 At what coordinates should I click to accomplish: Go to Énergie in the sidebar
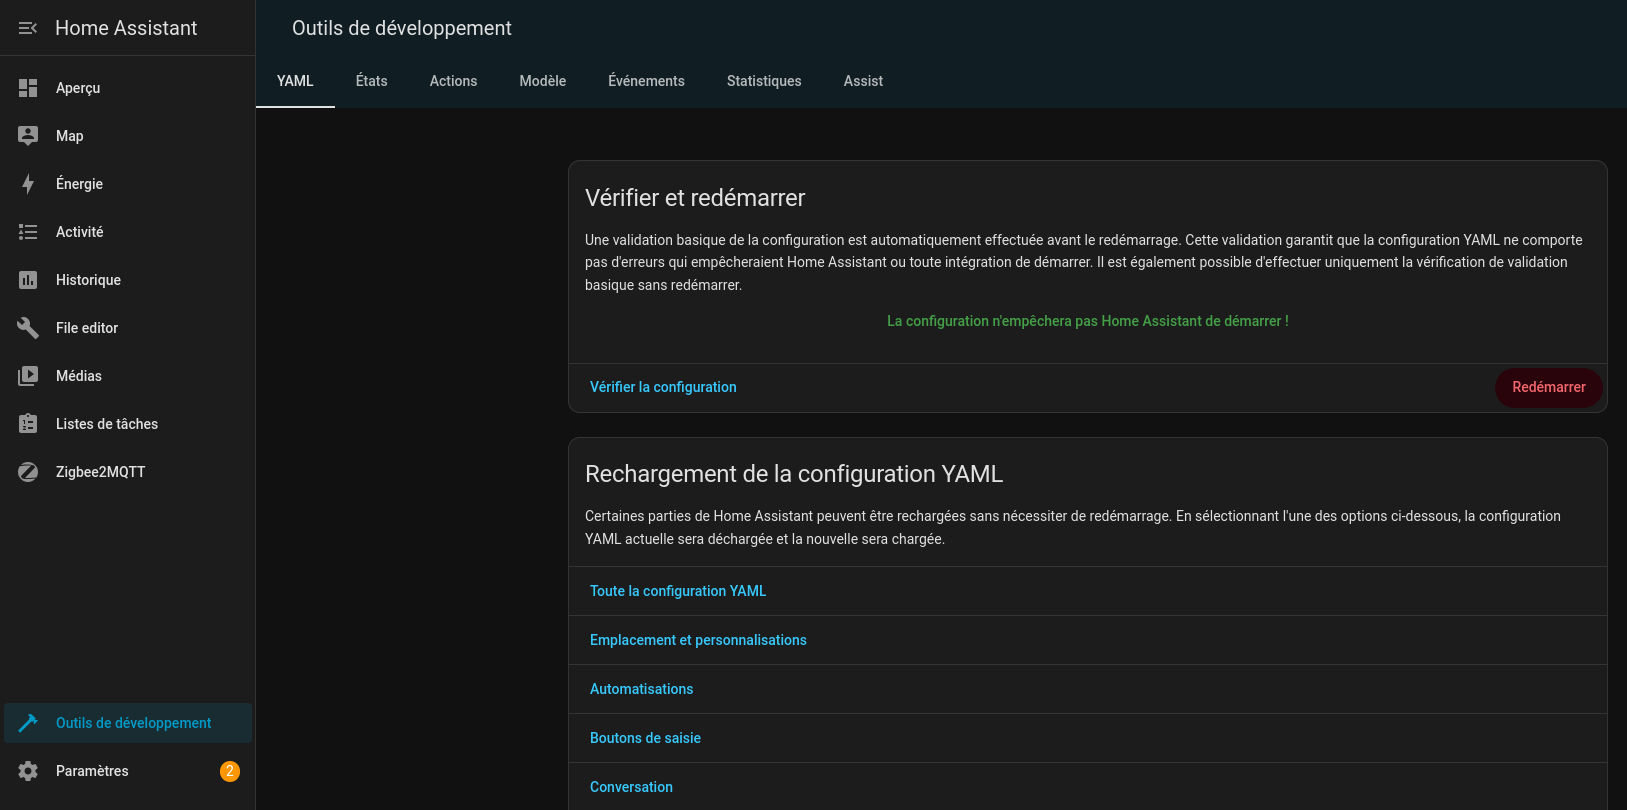pos(128,184)
